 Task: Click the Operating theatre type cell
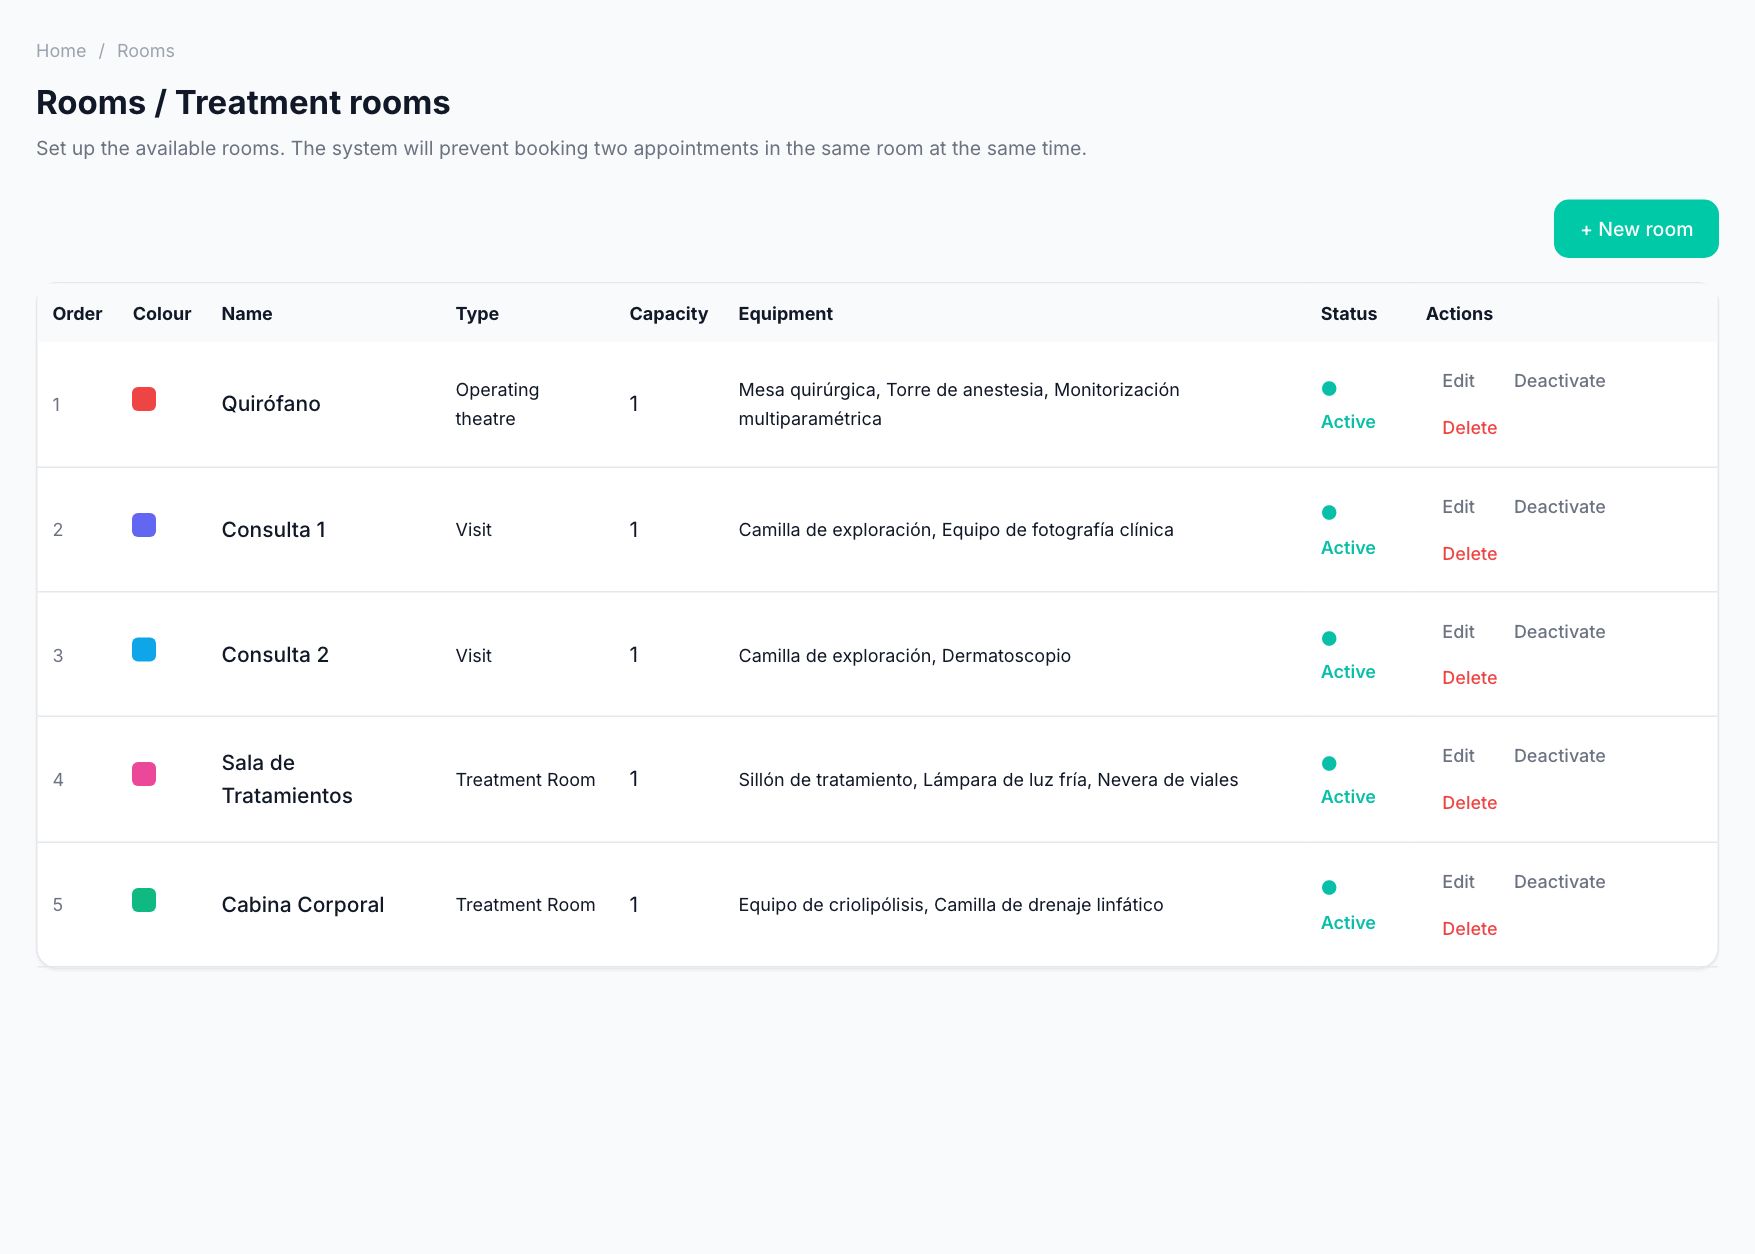coord(497,404)
